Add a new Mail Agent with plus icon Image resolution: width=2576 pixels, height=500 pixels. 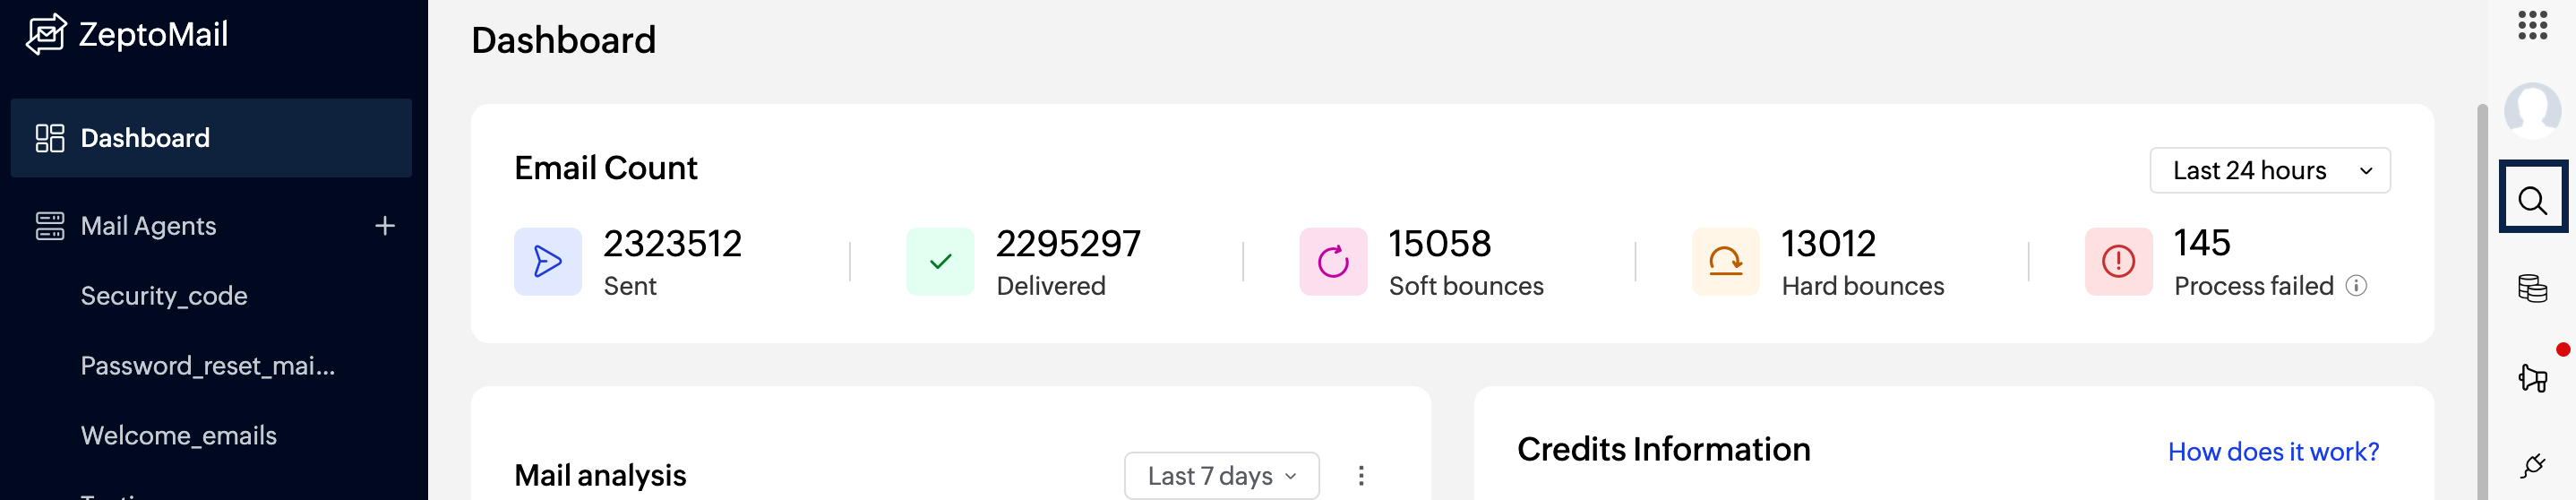tap(385, 226)
